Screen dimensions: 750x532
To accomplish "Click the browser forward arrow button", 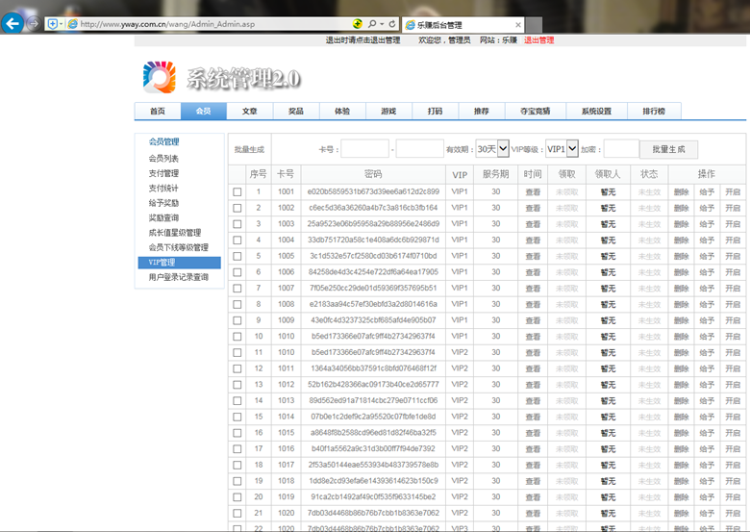I will tap(33, 23).
